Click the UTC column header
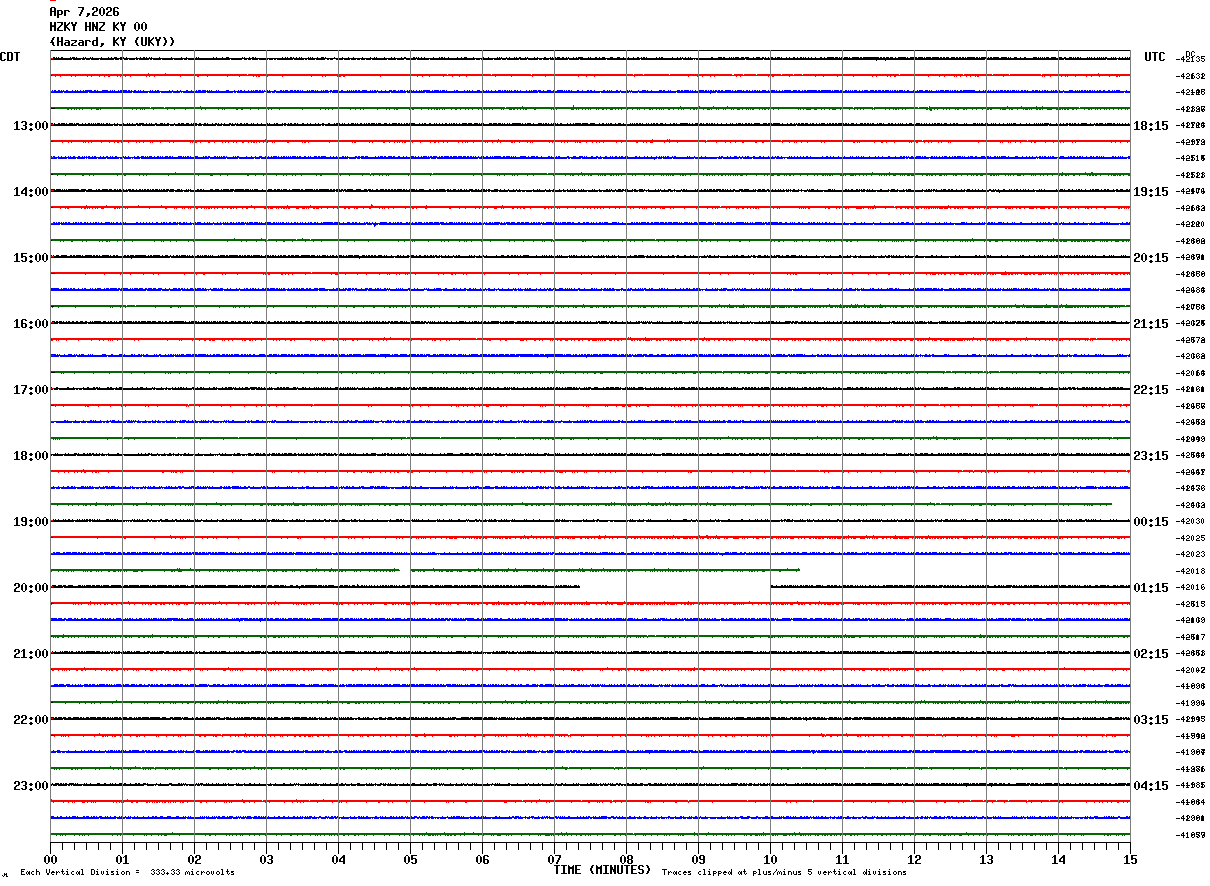The image size is (1210, 886). pyautogui.click(x=1155, y=57)
